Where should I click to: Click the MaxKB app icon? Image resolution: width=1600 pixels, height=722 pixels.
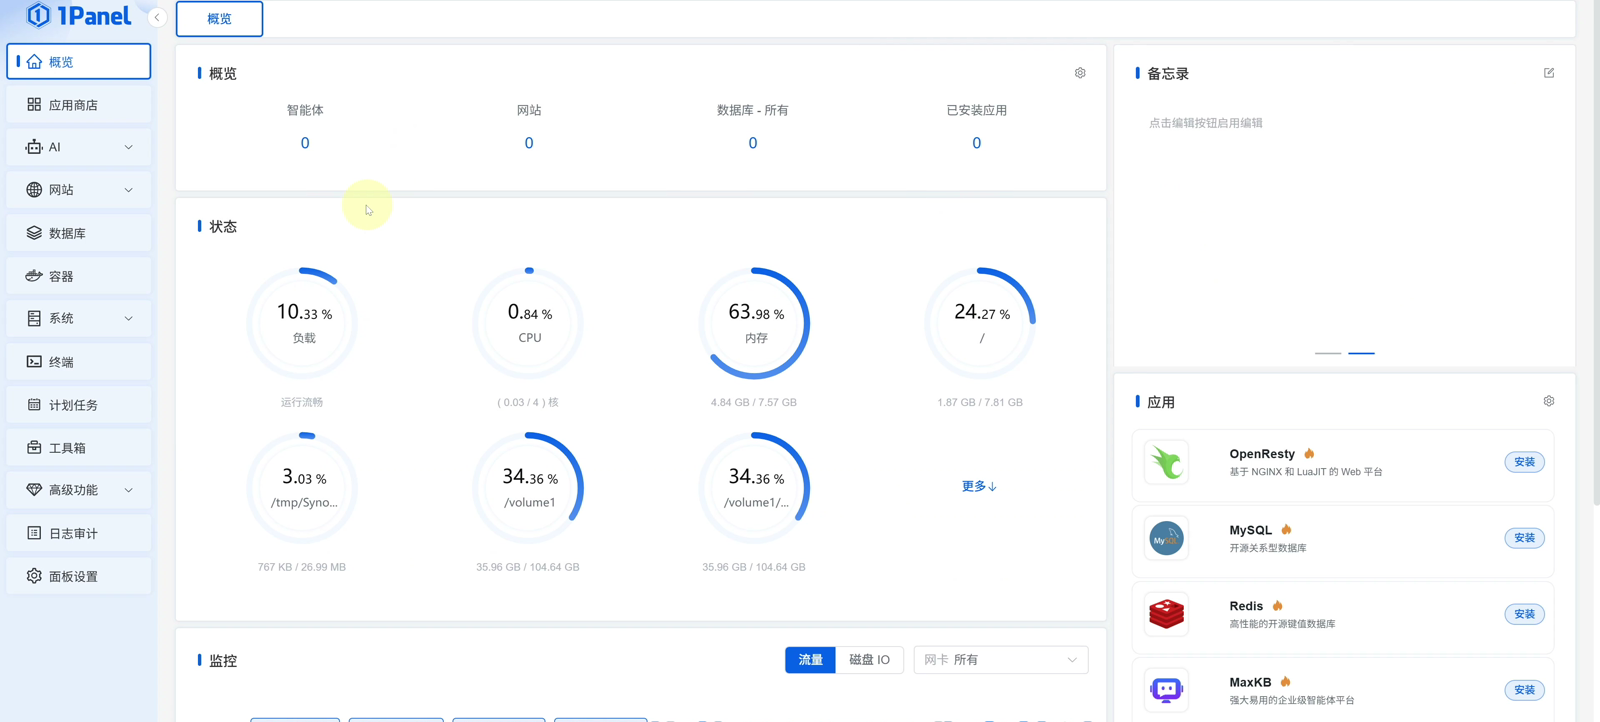pos(1166,690)
